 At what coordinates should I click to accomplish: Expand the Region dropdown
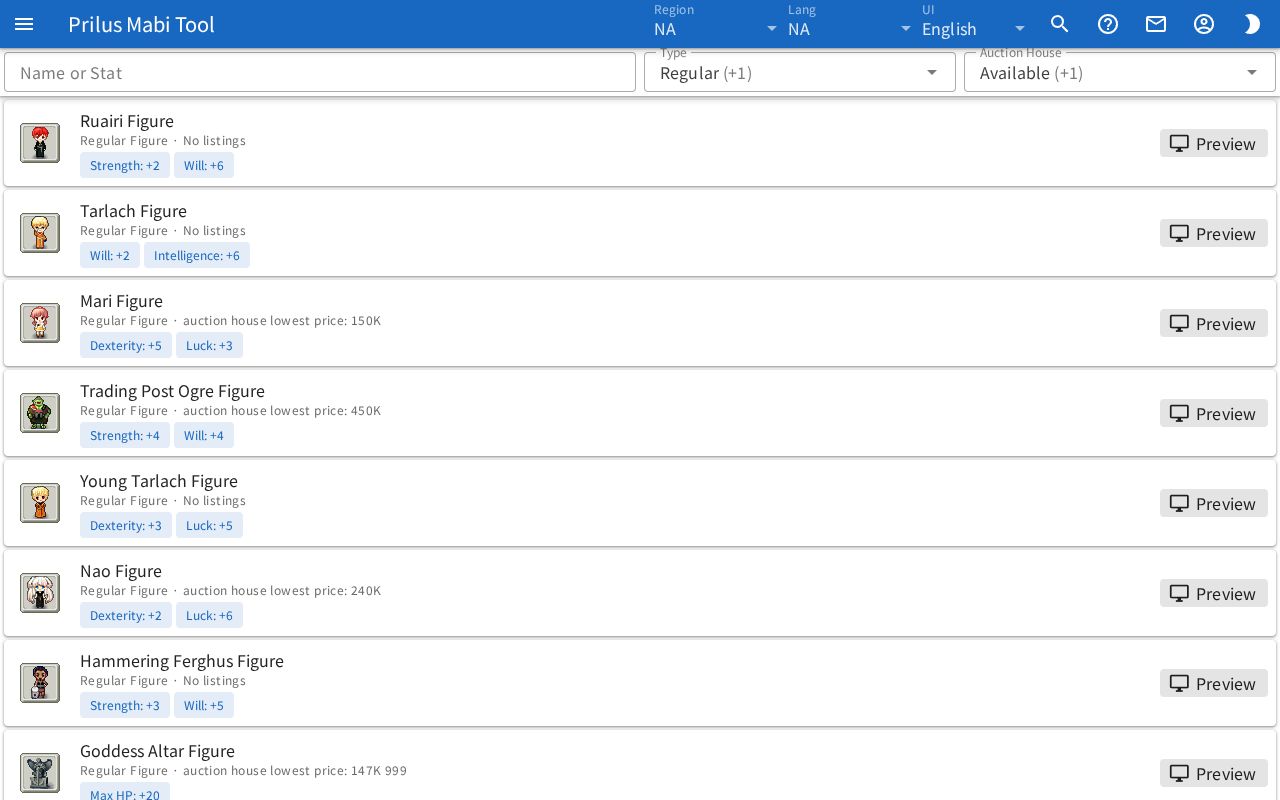click(x=716, y=24)
